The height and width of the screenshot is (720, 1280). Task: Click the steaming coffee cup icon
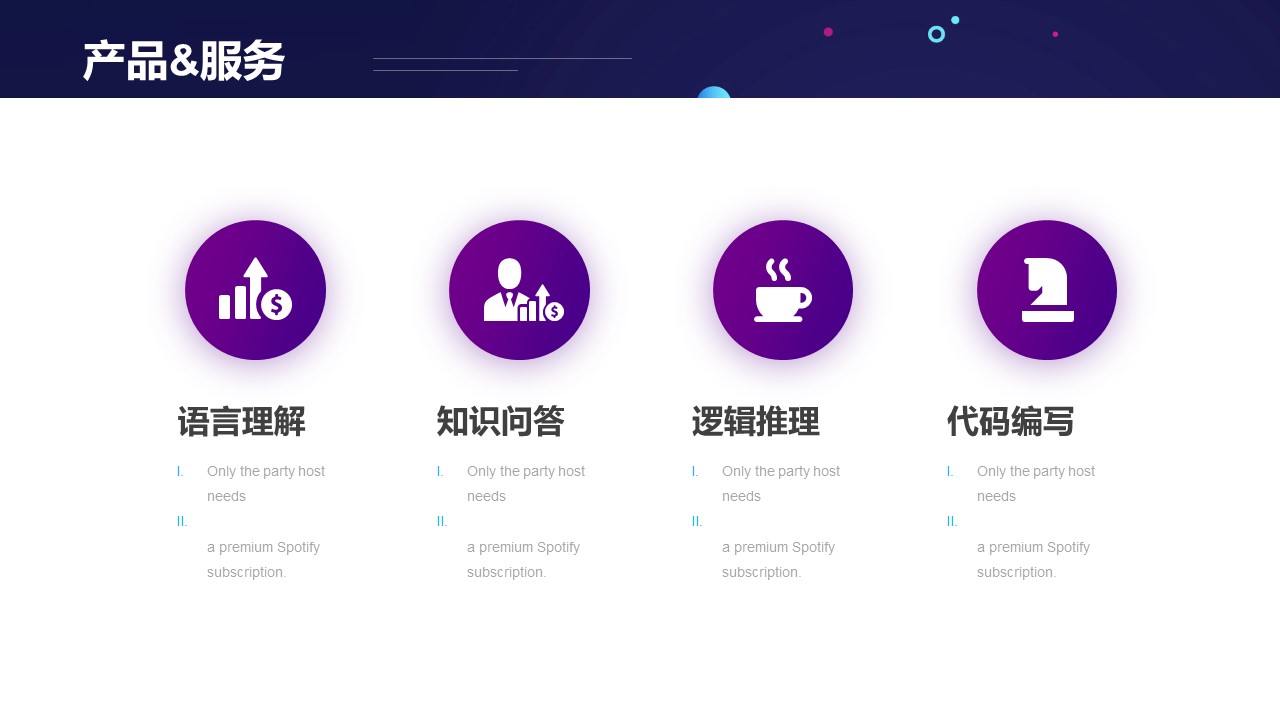(783, 290)
